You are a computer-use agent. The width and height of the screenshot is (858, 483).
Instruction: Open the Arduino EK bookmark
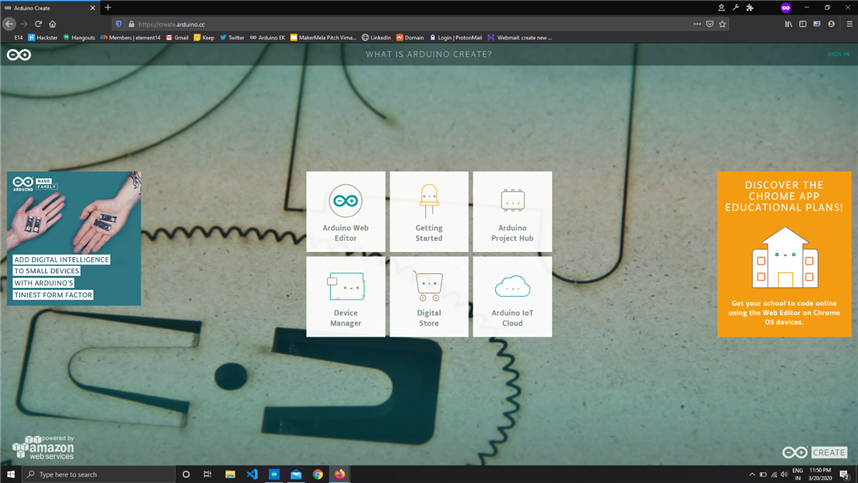point(268,38)
